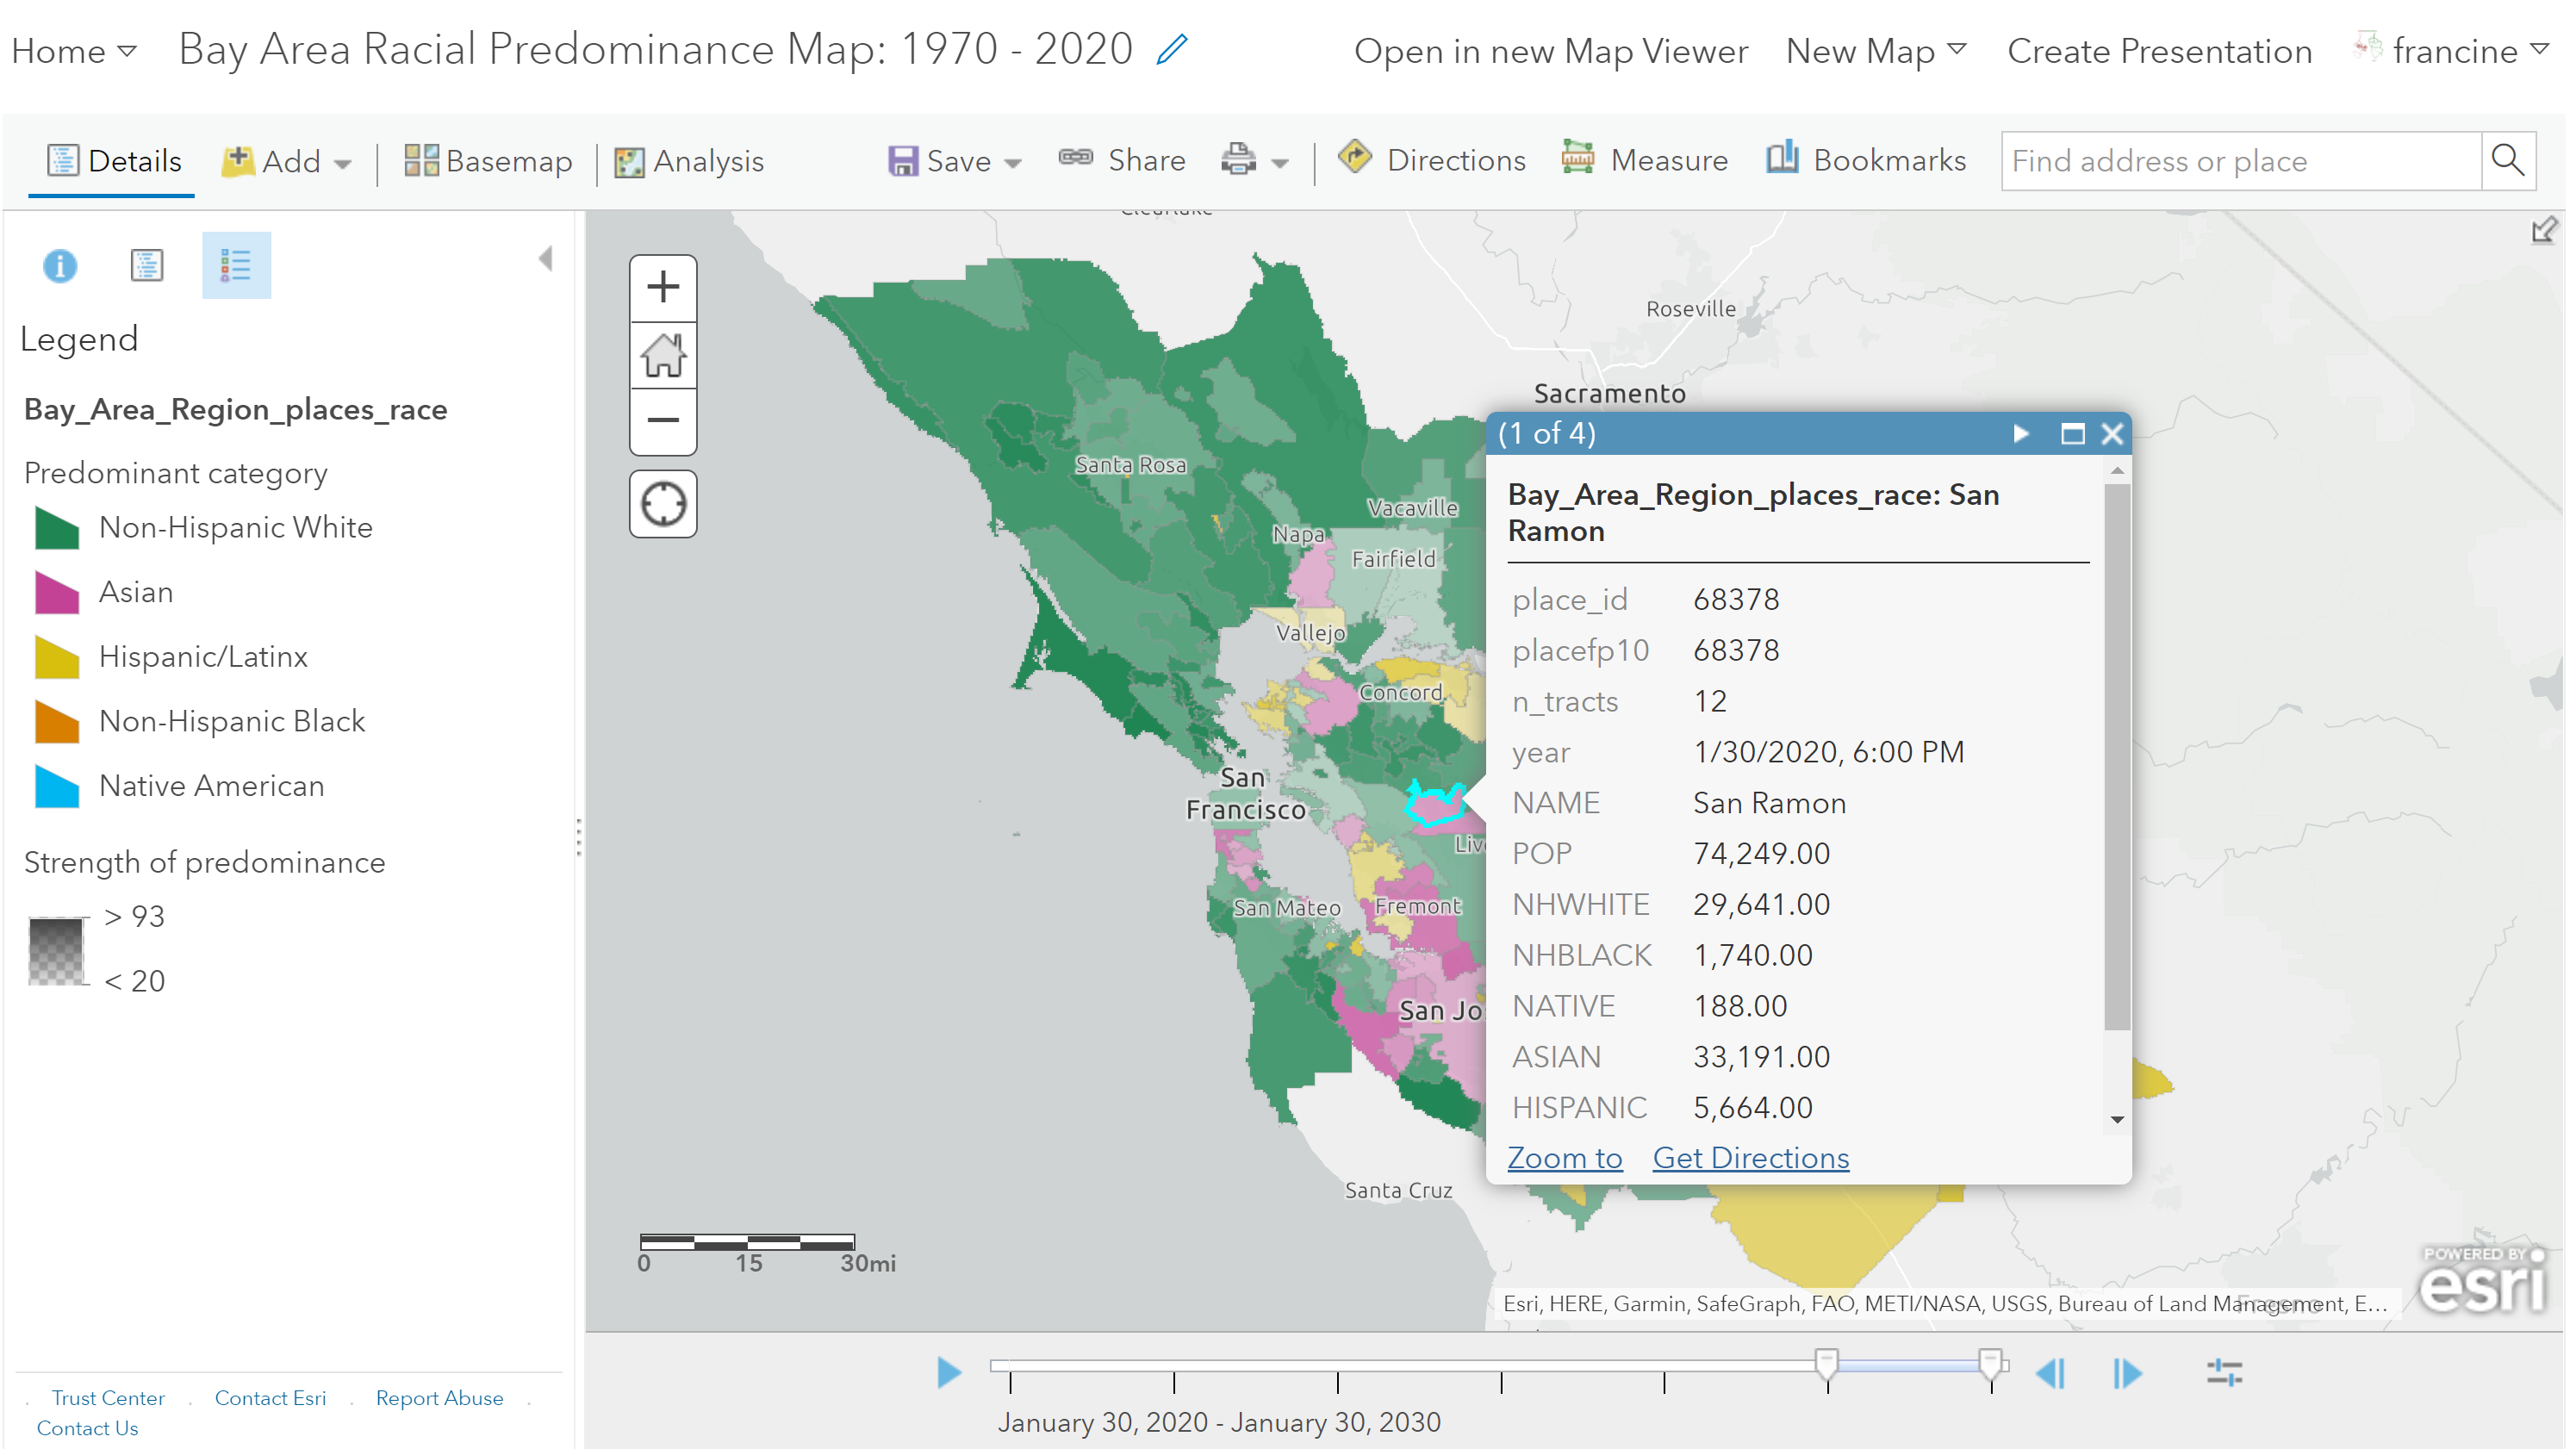Click the edit title pencil icon

click(x=1171, y=48)
